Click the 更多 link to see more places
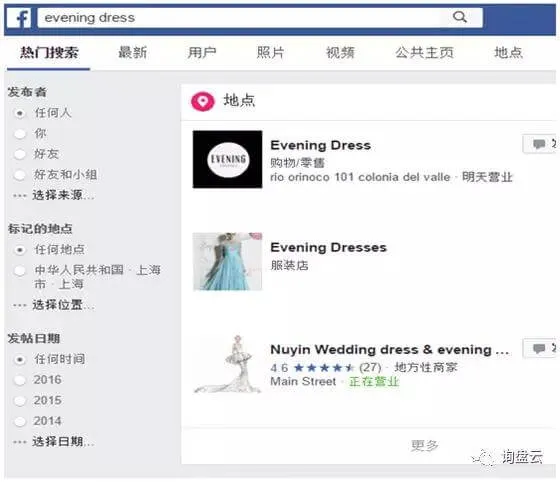Viewport: 560px width, 482px height. (424, 446)
